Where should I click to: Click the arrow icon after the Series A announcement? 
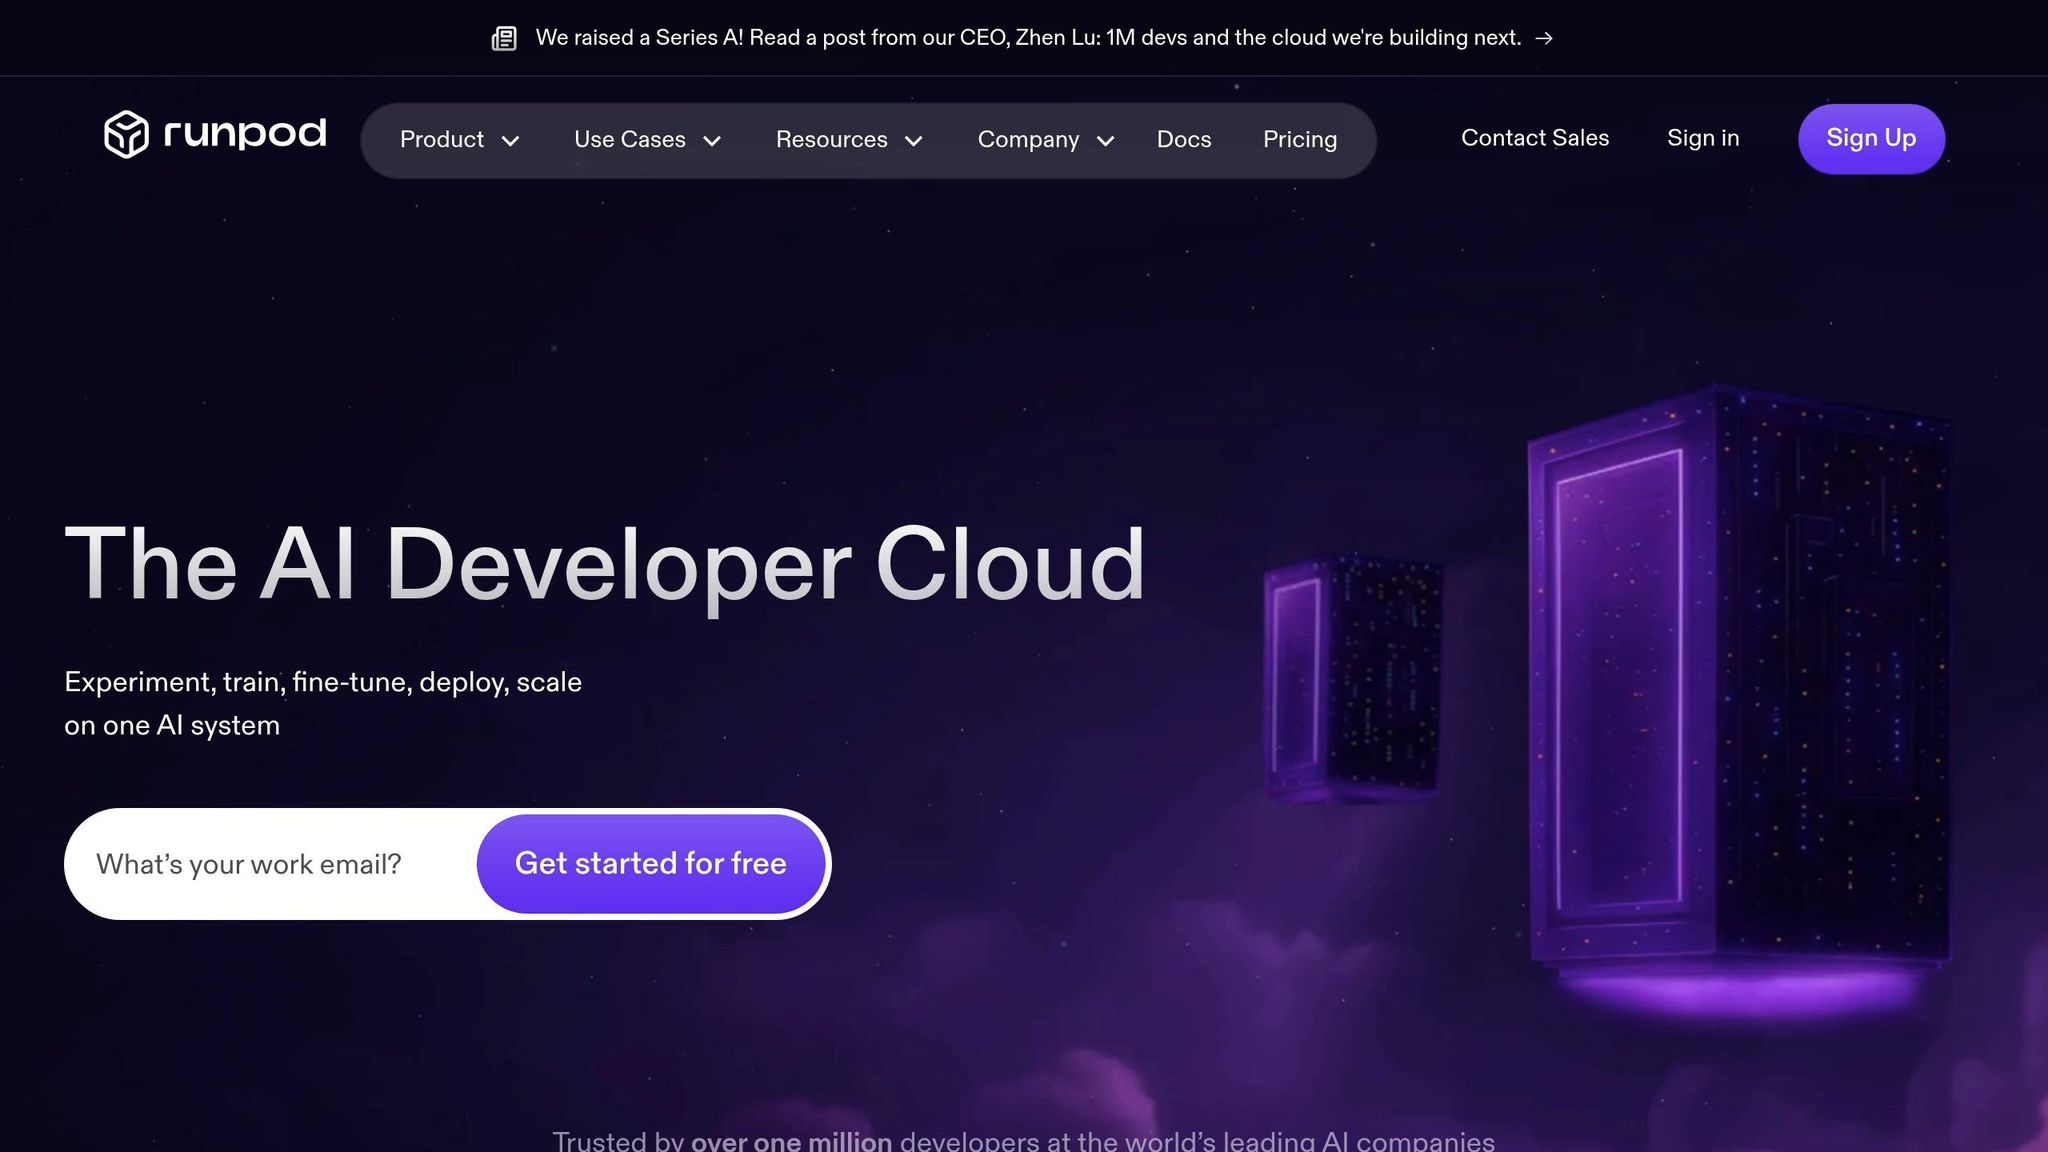point(1544,38)
